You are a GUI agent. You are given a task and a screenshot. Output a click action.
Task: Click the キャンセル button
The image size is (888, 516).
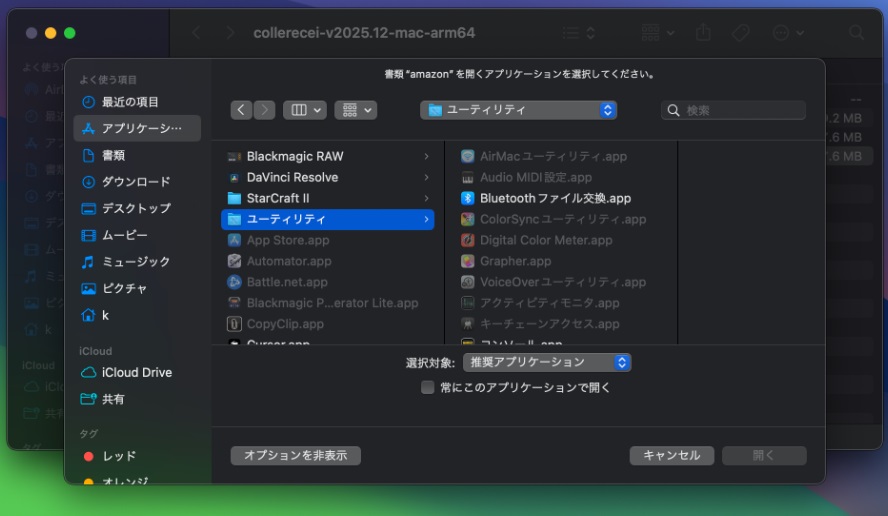click(671, 455)
